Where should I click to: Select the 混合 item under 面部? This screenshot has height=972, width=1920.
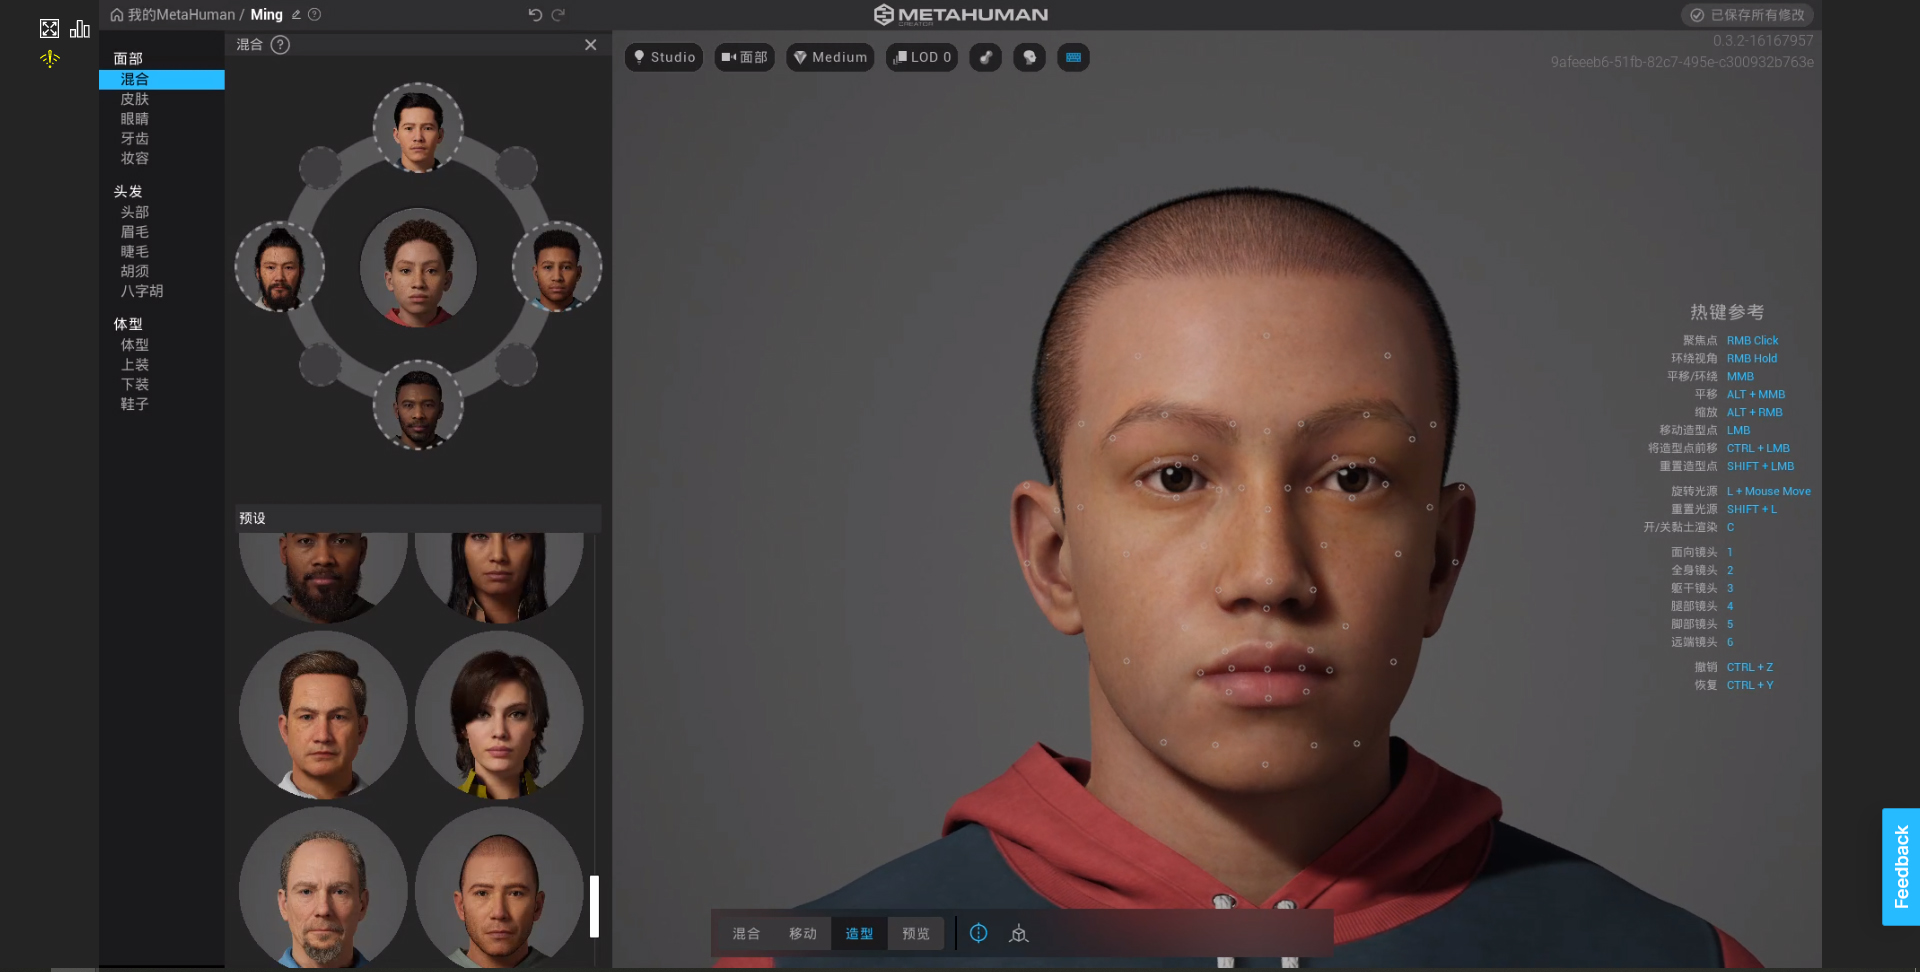point(162,79)
